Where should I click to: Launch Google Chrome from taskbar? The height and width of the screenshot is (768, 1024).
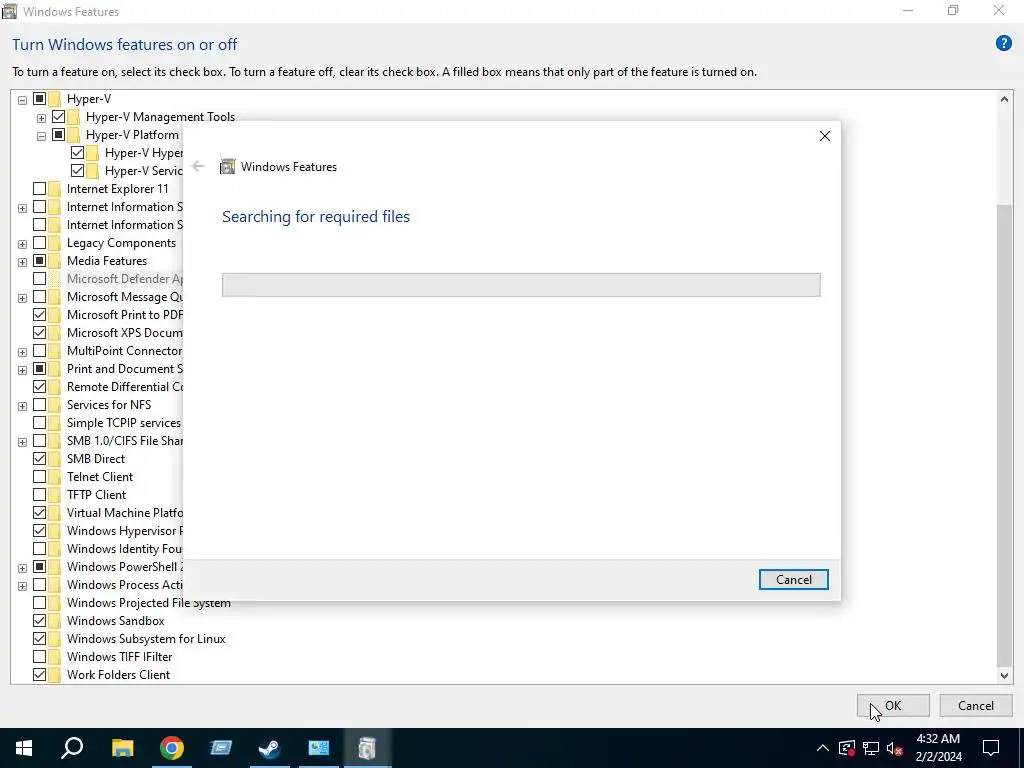pyautogui.click(x=172, y=748)
